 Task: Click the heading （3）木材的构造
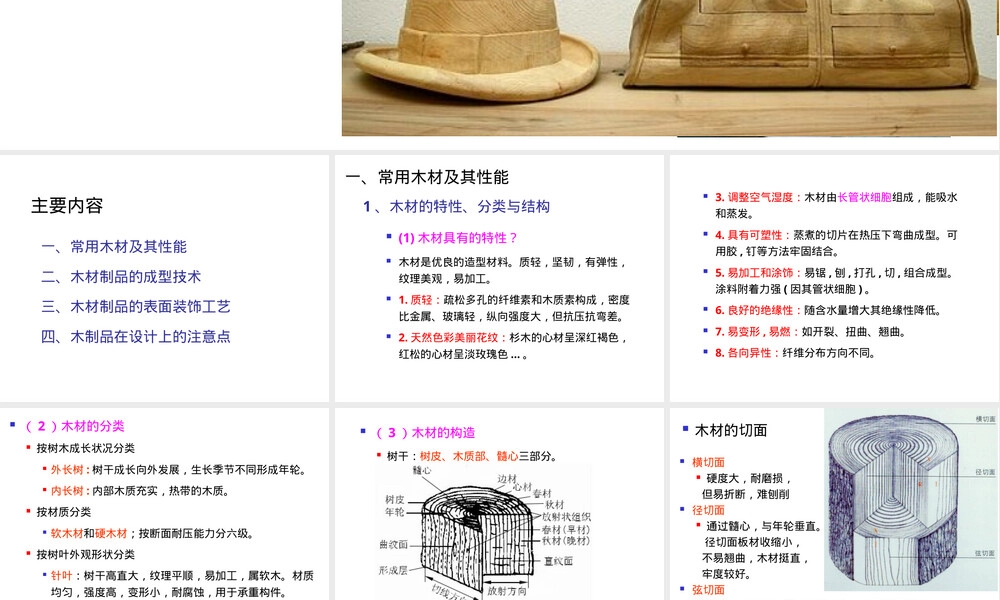click(x=424, y=432)
